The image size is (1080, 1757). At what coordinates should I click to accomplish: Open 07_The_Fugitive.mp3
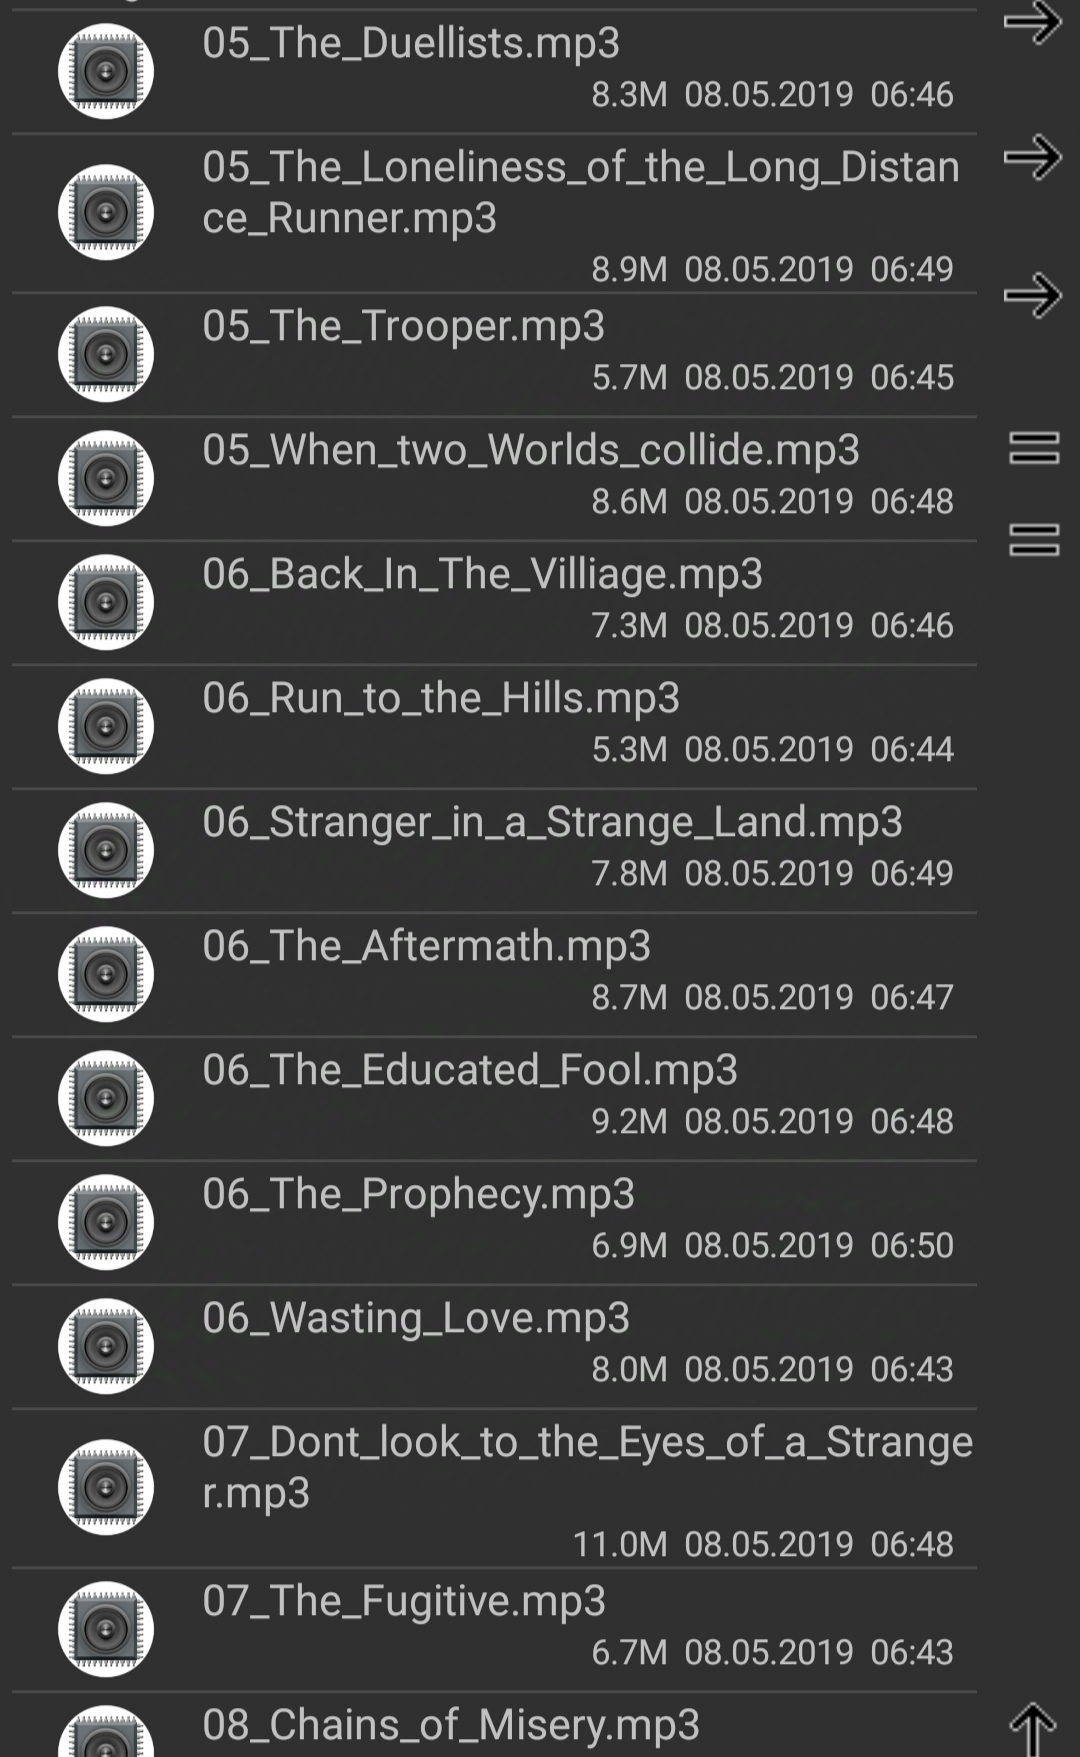(494, 1630)
